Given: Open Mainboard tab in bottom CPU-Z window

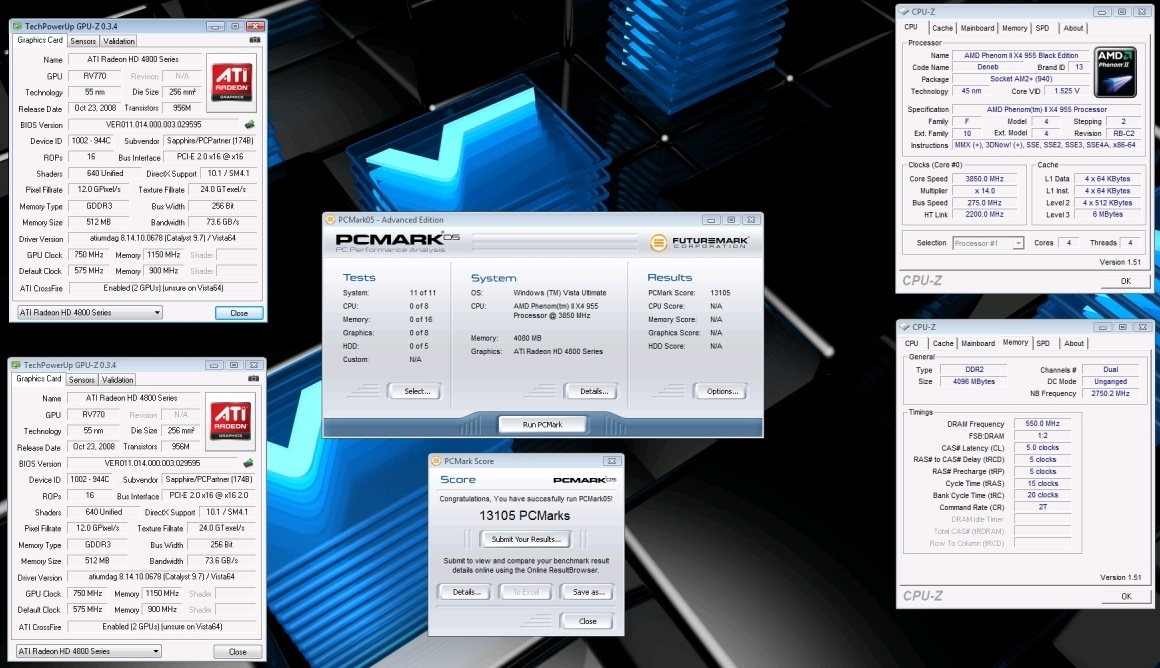Looking at the screenshot, I should pos(978,343).
